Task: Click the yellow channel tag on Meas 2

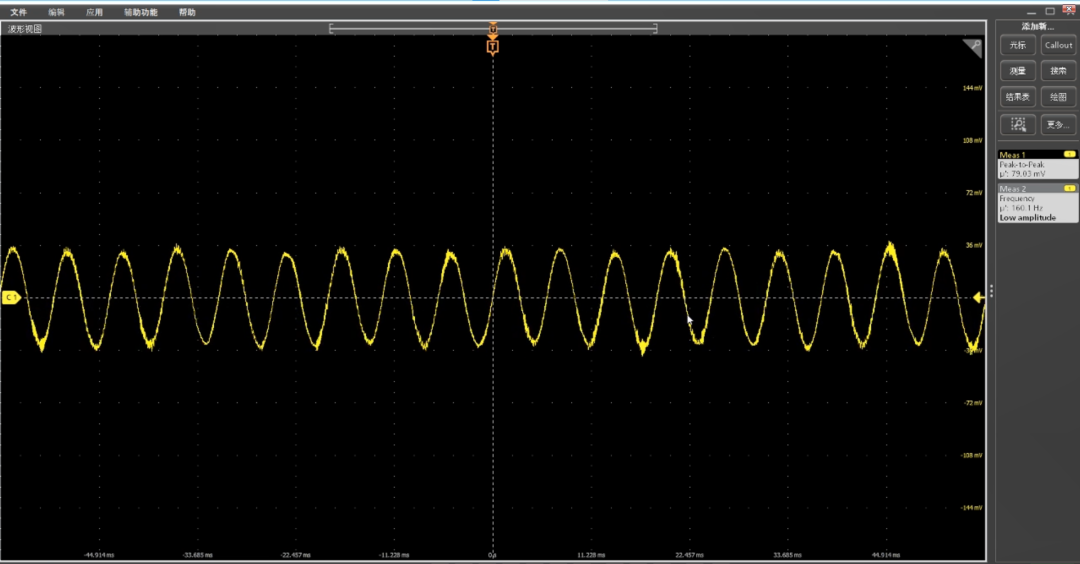Action: pyautogui.click(x=1070, y=188)
